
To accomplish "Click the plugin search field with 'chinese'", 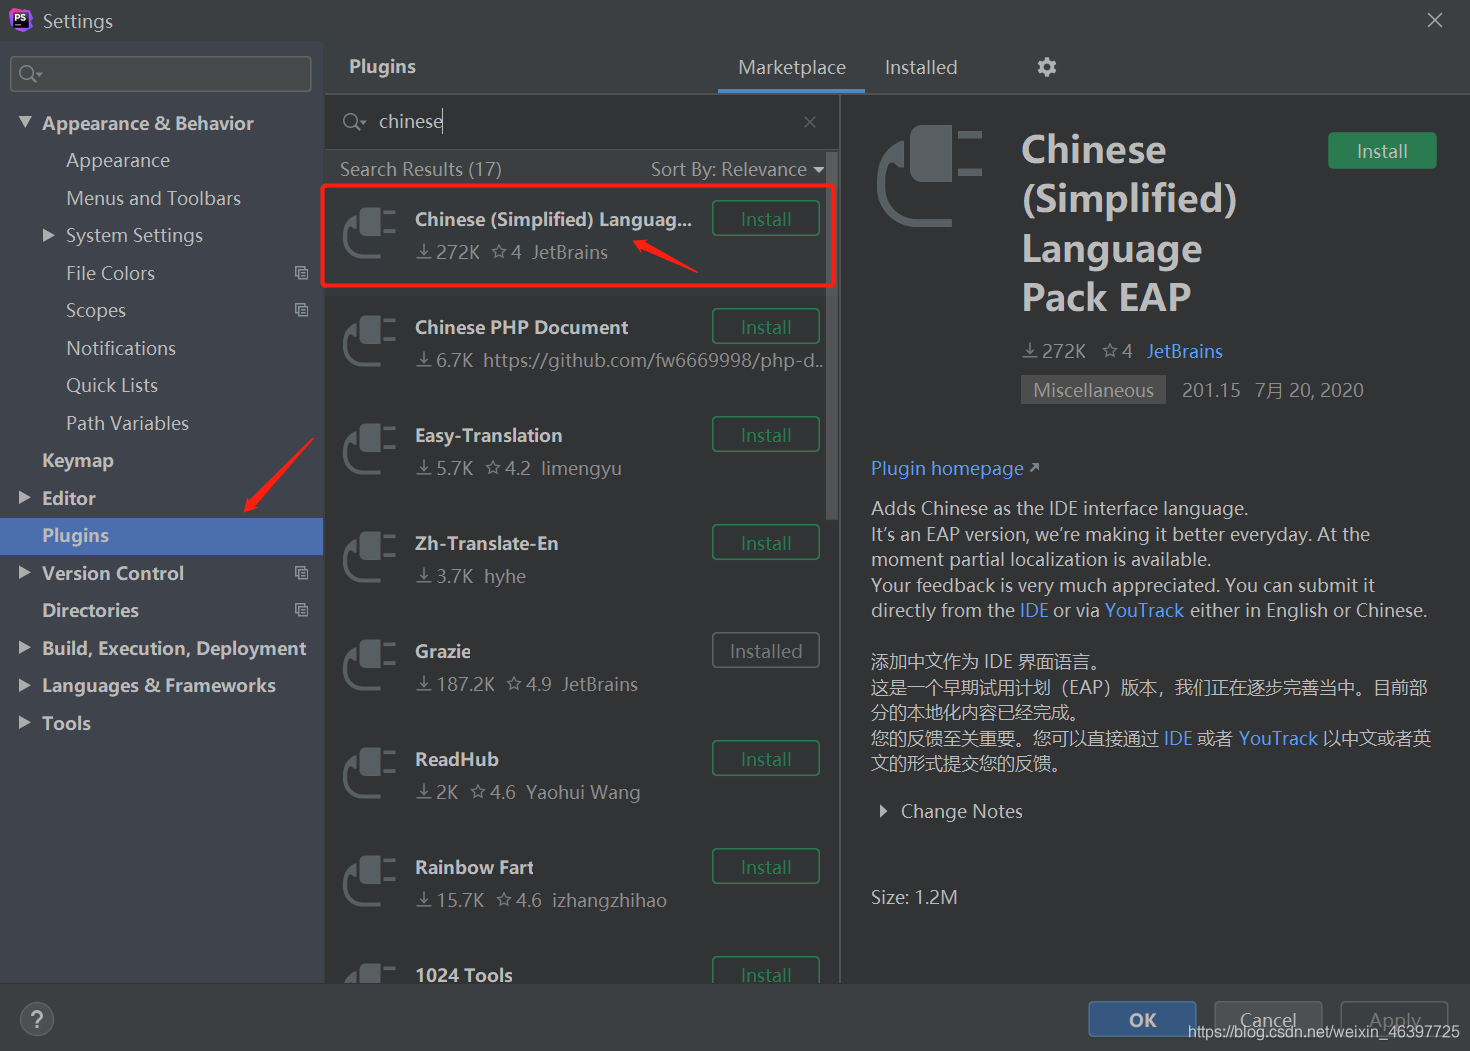I will (x=580, y=122).
